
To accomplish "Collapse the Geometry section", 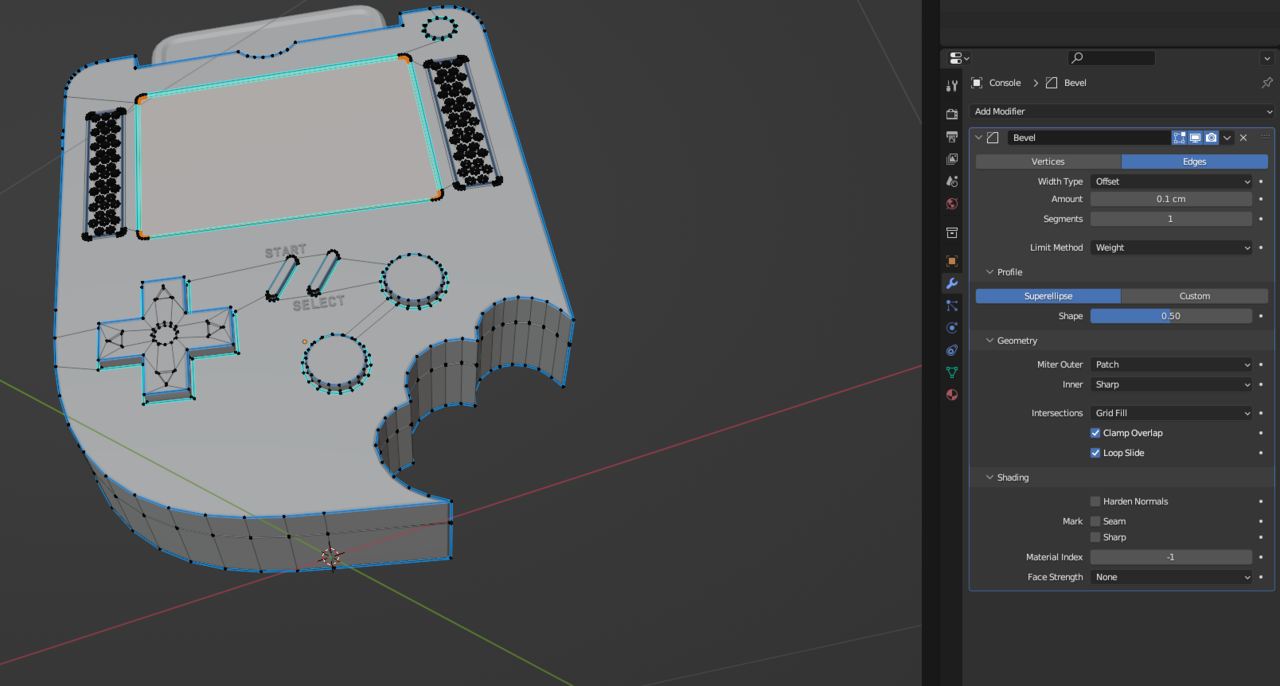I will [x=1016, y=341].
